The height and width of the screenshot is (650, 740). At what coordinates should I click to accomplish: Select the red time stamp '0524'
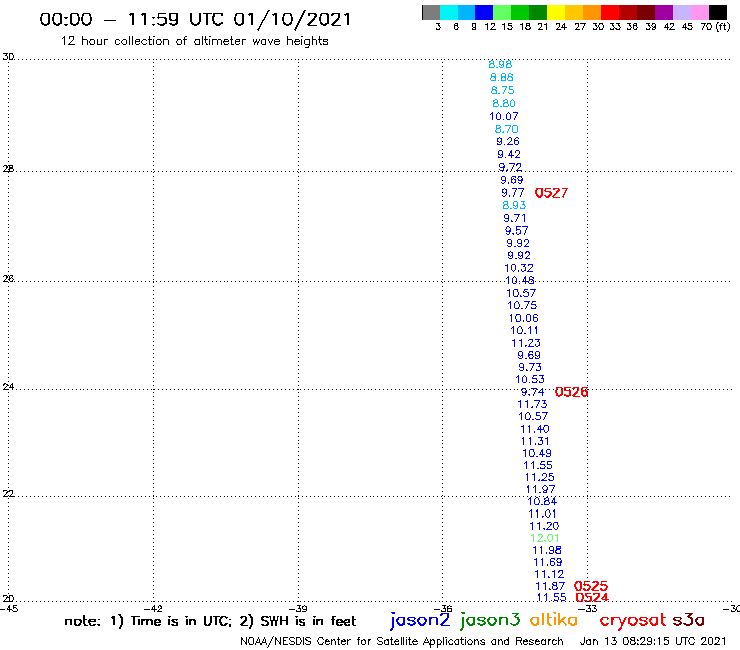(592, 598)
